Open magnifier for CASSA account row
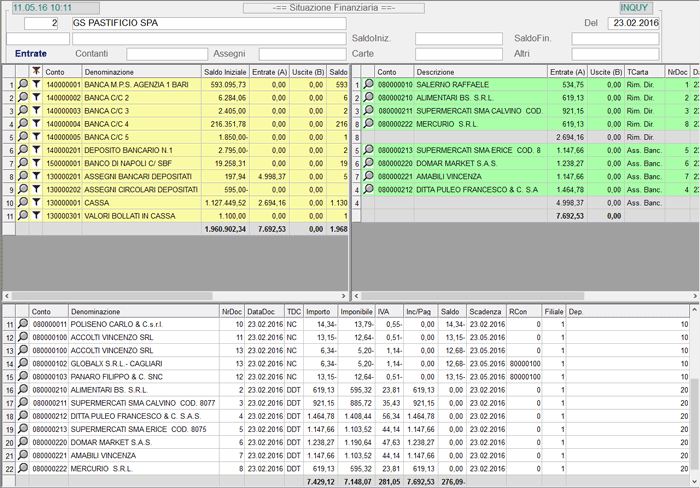Image resolution: width=700 pixels, height=488 pixels. [x=23, y=203]
